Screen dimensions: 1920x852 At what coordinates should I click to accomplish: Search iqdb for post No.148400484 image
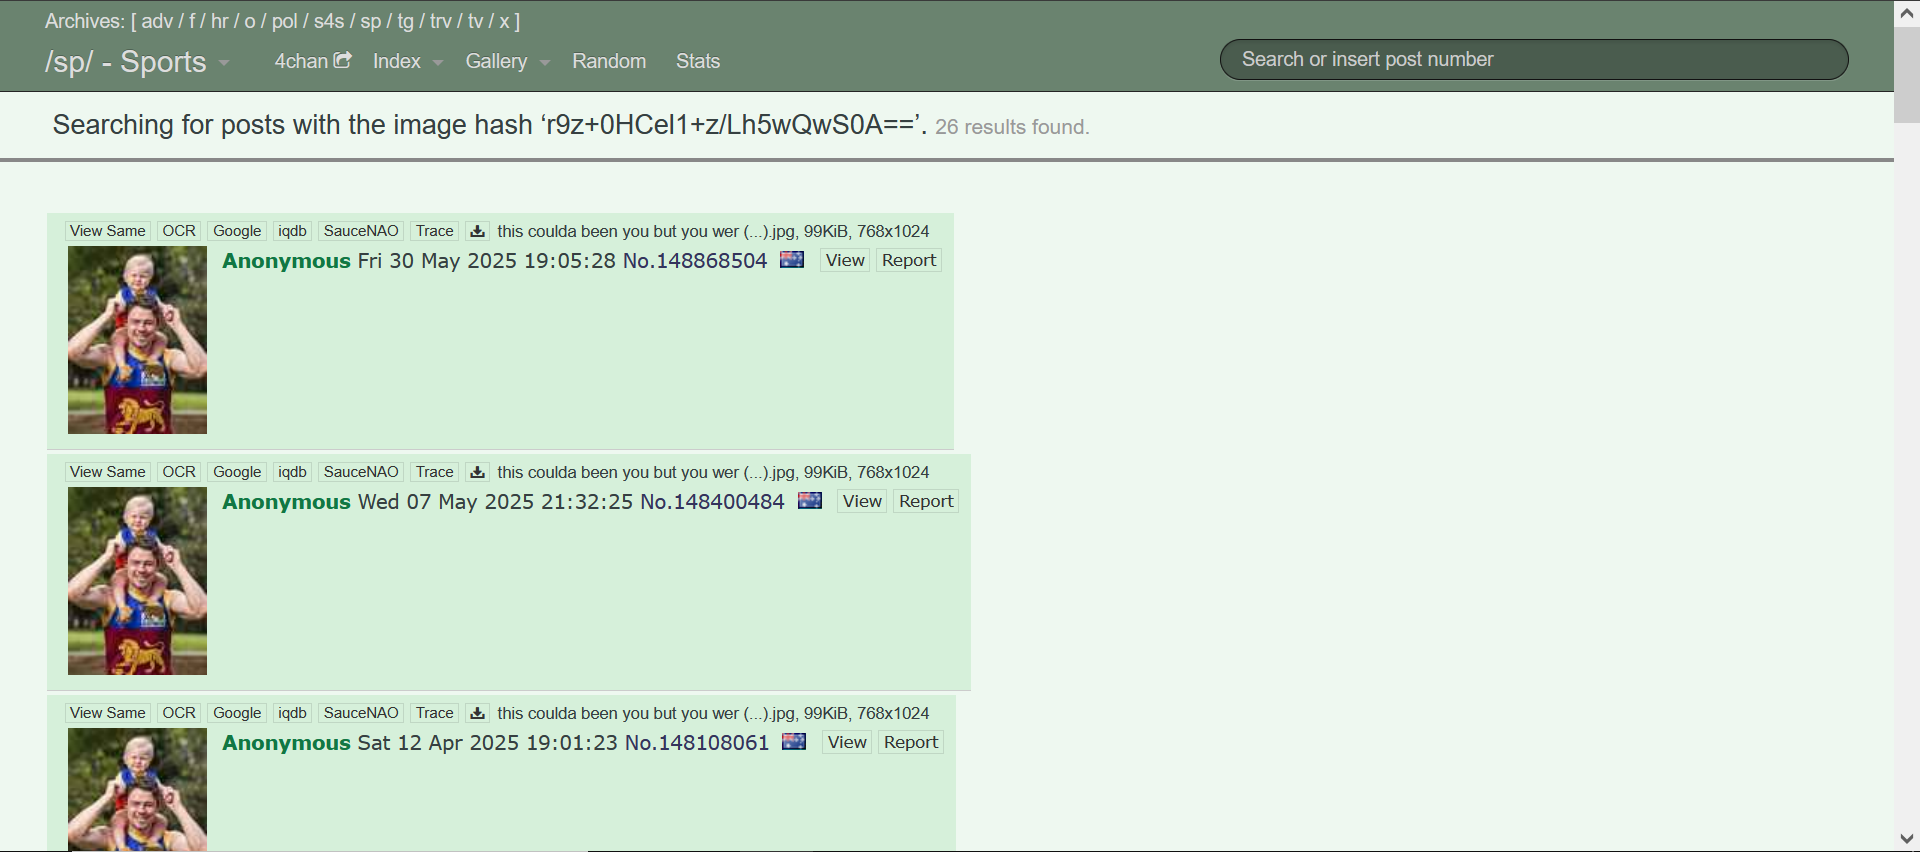292,472
